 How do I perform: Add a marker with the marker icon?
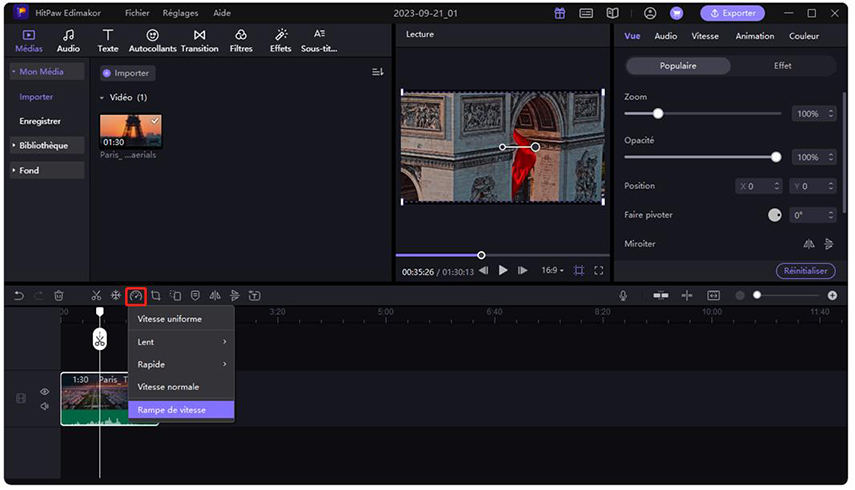[x=195, y=295]
